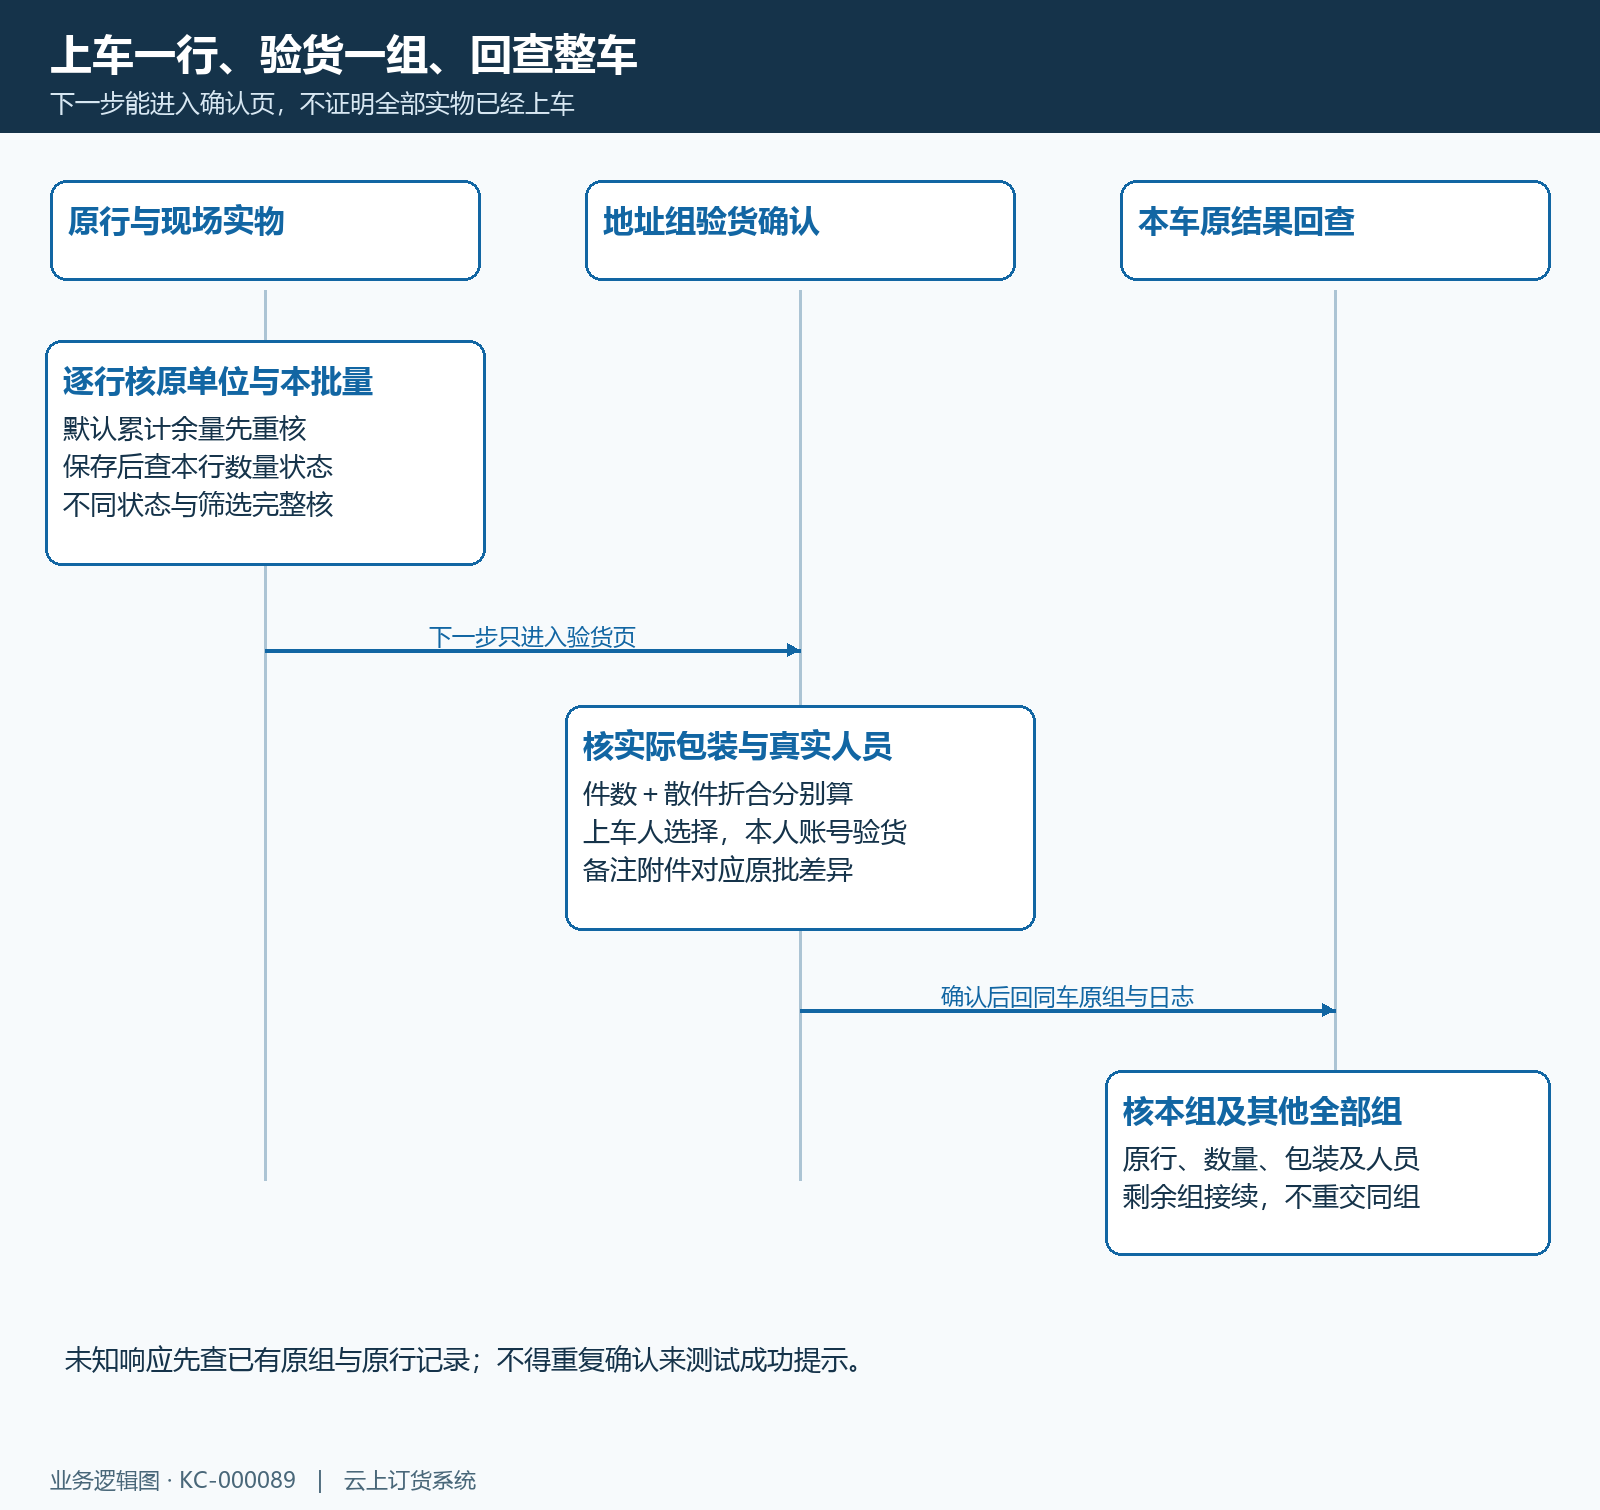Viewport: 1600px width, 1510px height.
Task: Click footer text 云上订货系统
Action: click(x=410, y=1480)
